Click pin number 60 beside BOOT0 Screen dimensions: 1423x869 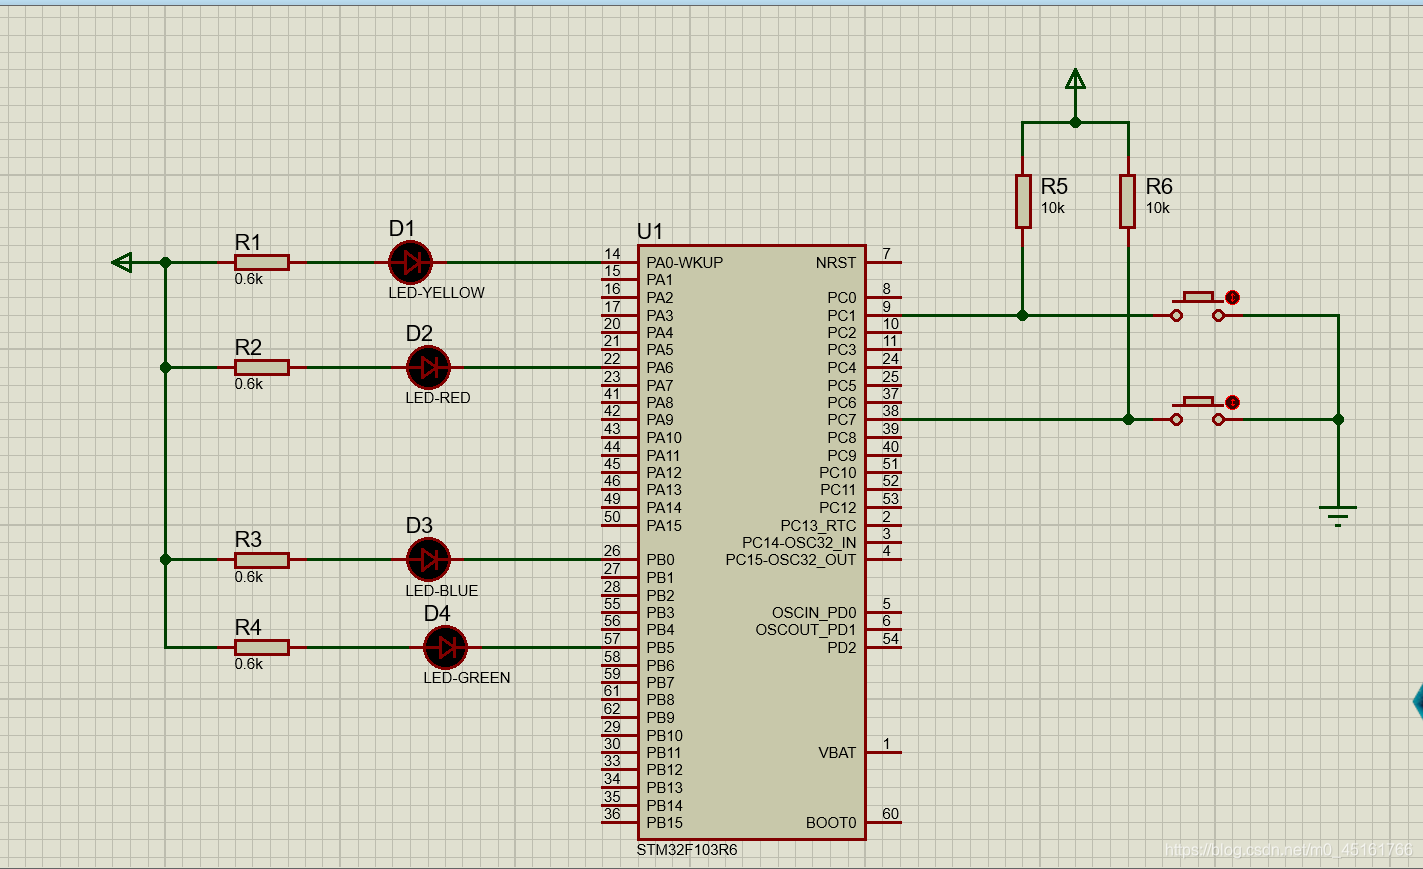tap(890, 814)
